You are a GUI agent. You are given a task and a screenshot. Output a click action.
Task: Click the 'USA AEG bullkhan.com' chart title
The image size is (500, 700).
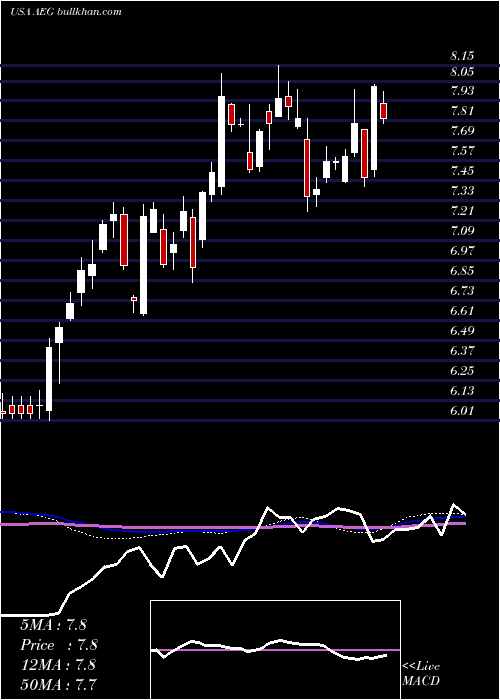pos(66,12)
